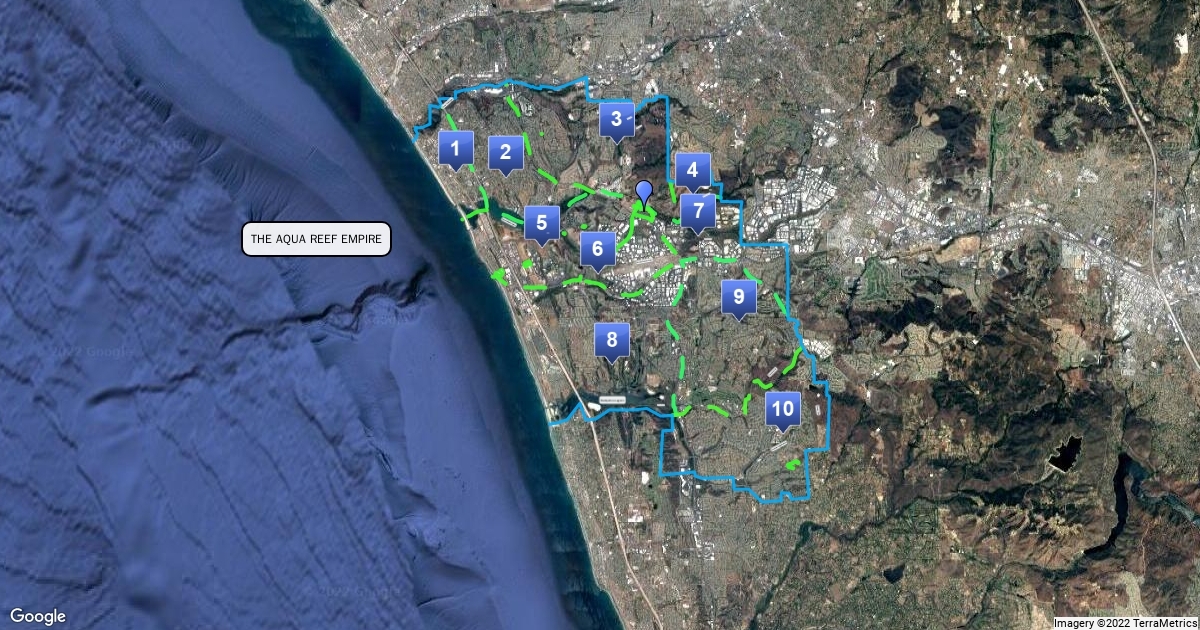The image size is (1200, 630).
Task: Click the blue teardrop location pin
Action: (645, 193)
